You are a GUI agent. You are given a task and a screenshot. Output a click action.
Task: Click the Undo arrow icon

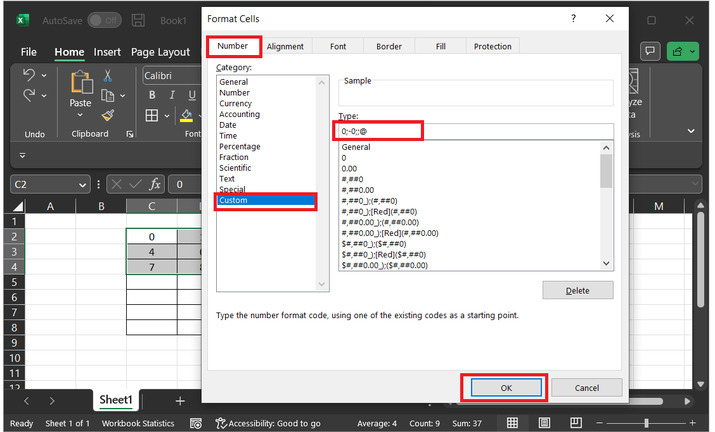[x=29, y=76]
